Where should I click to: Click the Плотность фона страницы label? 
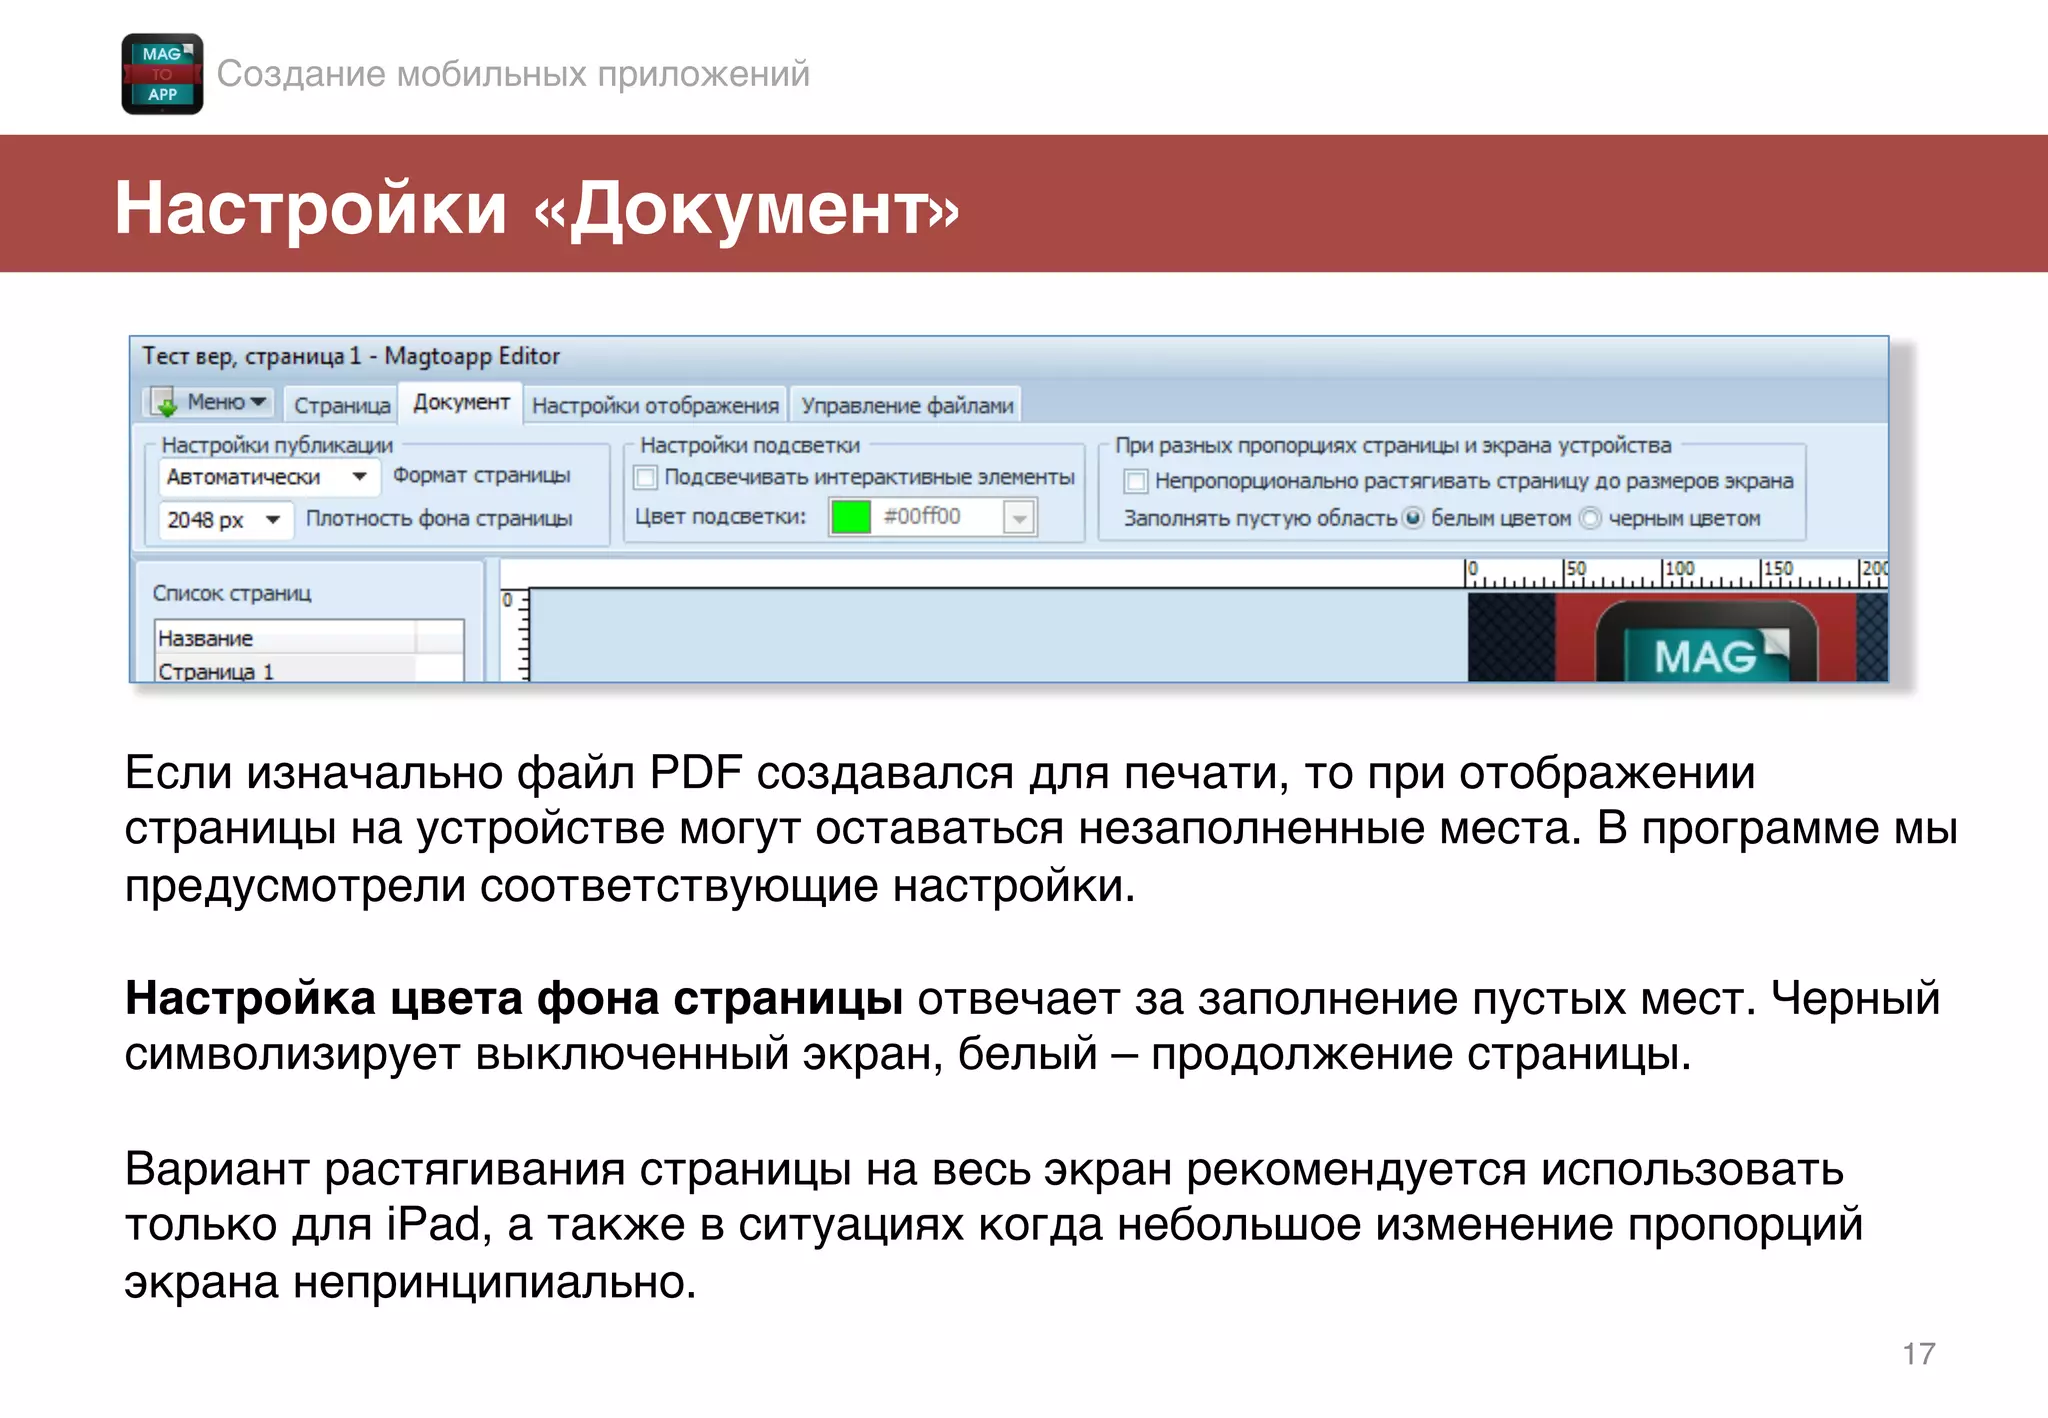439,518
